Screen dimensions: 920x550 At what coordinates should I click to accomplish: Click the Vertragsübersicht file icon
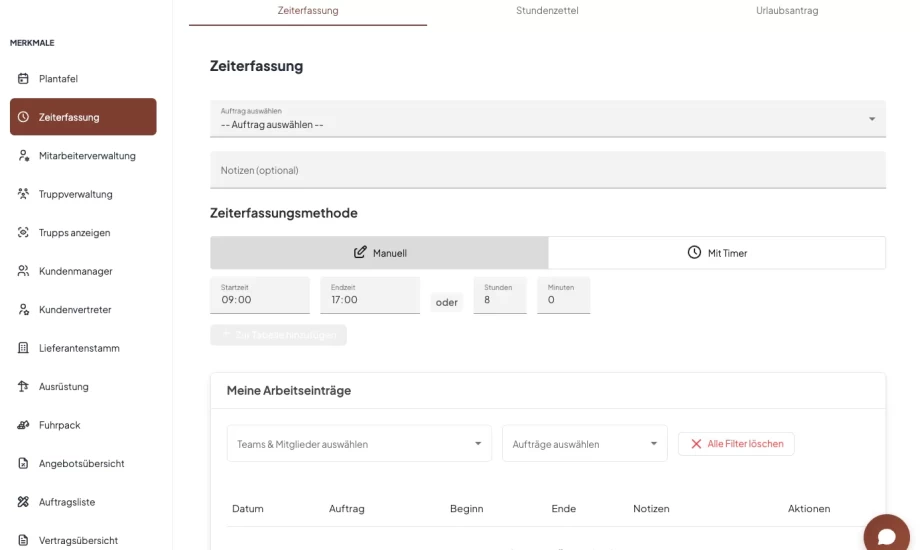[x=23, y=540]
